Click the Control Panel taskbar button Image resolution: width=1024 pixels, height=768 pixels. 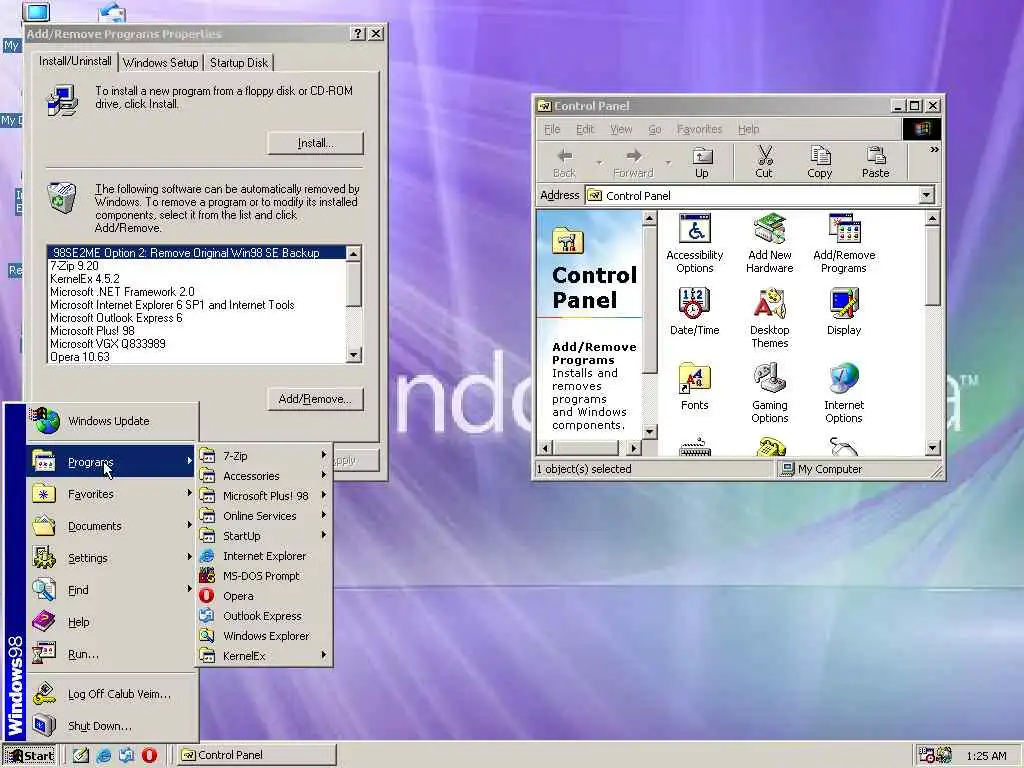(257, 755)
